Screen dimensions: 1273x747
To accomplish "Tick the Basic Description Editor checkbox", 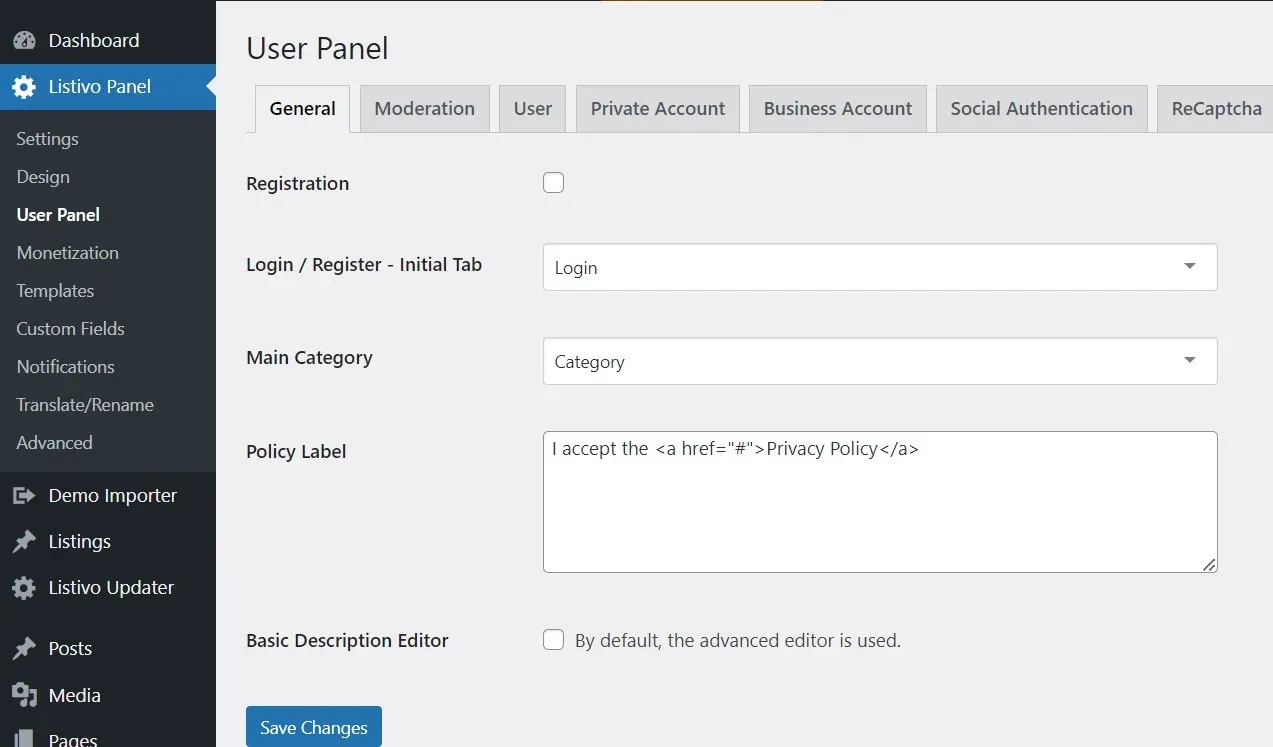I will click(553, 639).
